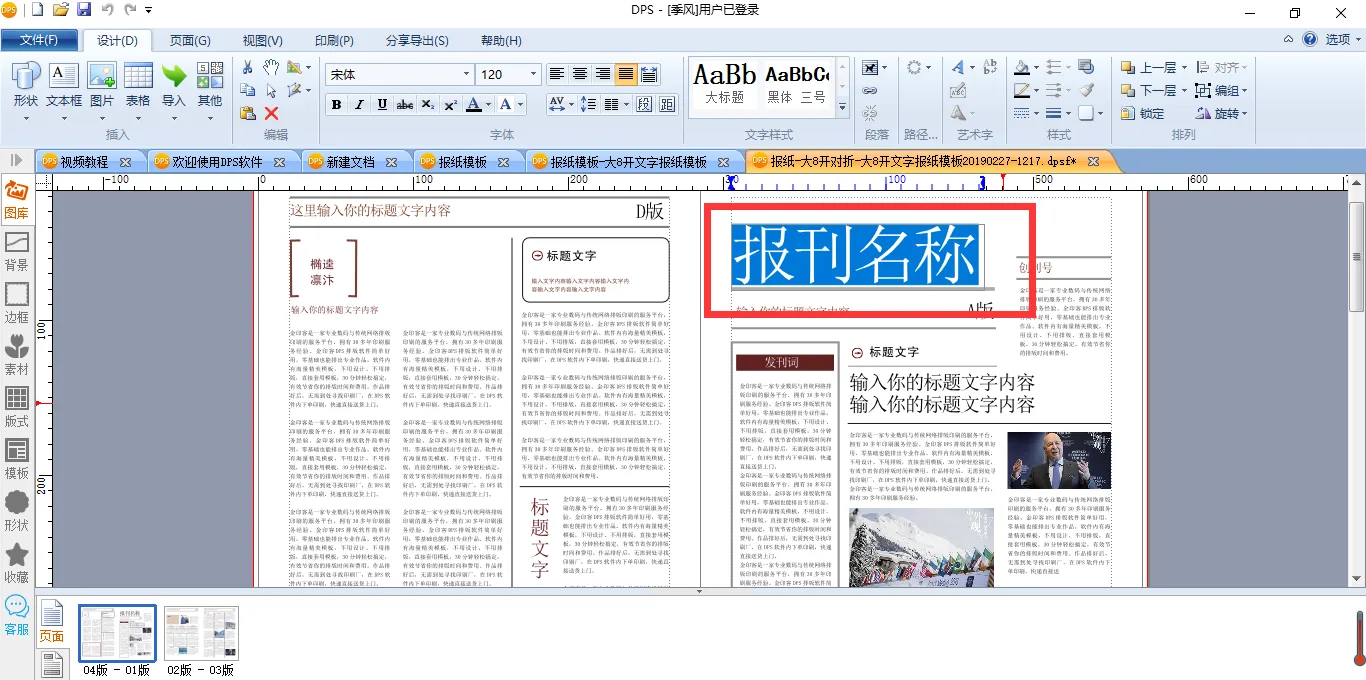Click the 客服 customer service icon
Image resolution: width=1366 pixels, height=680 pixels.
(16, 614)
